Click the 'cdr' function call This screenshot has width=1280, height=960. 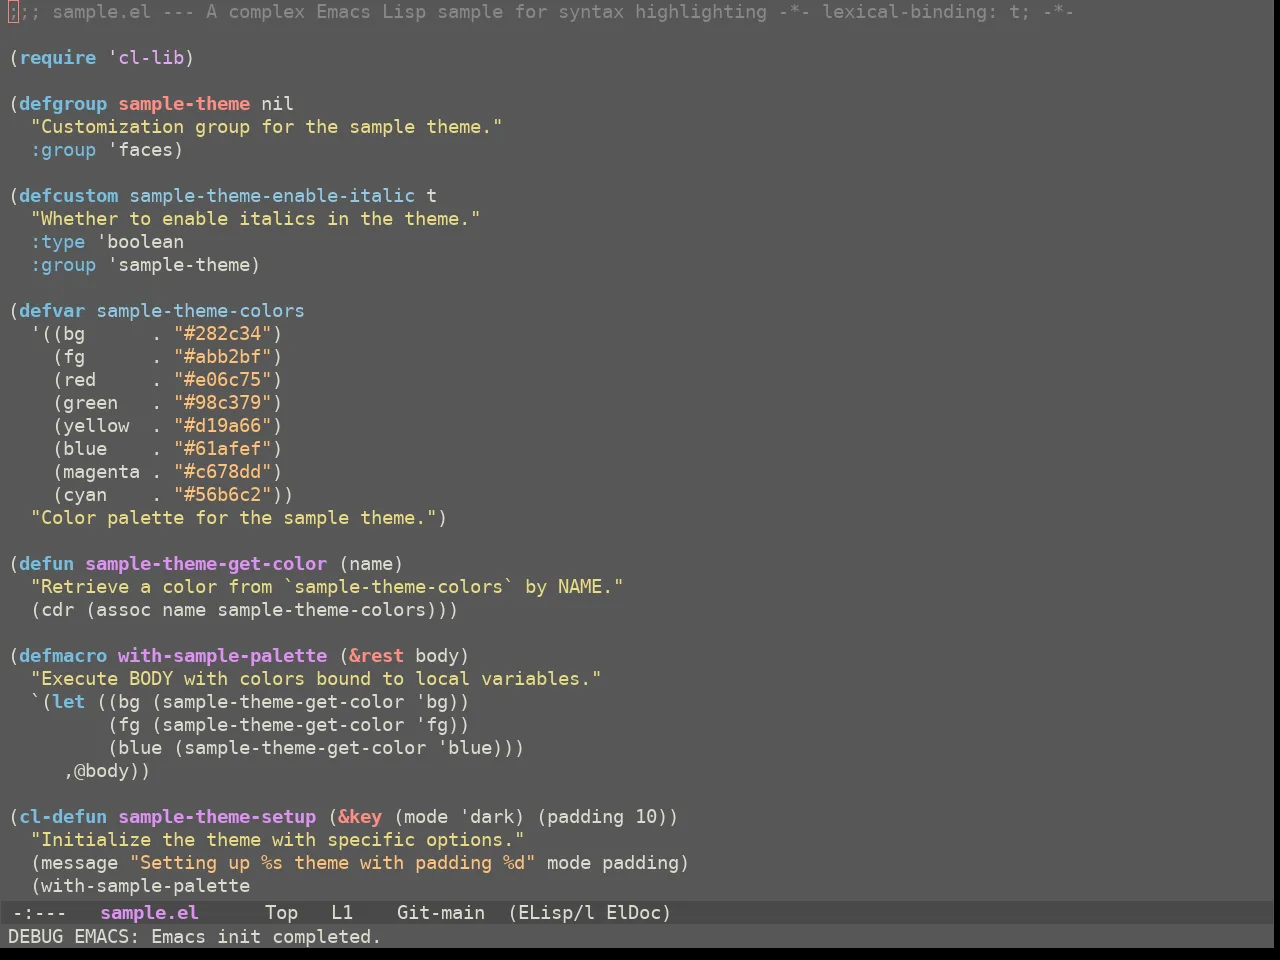pos(58,609)
